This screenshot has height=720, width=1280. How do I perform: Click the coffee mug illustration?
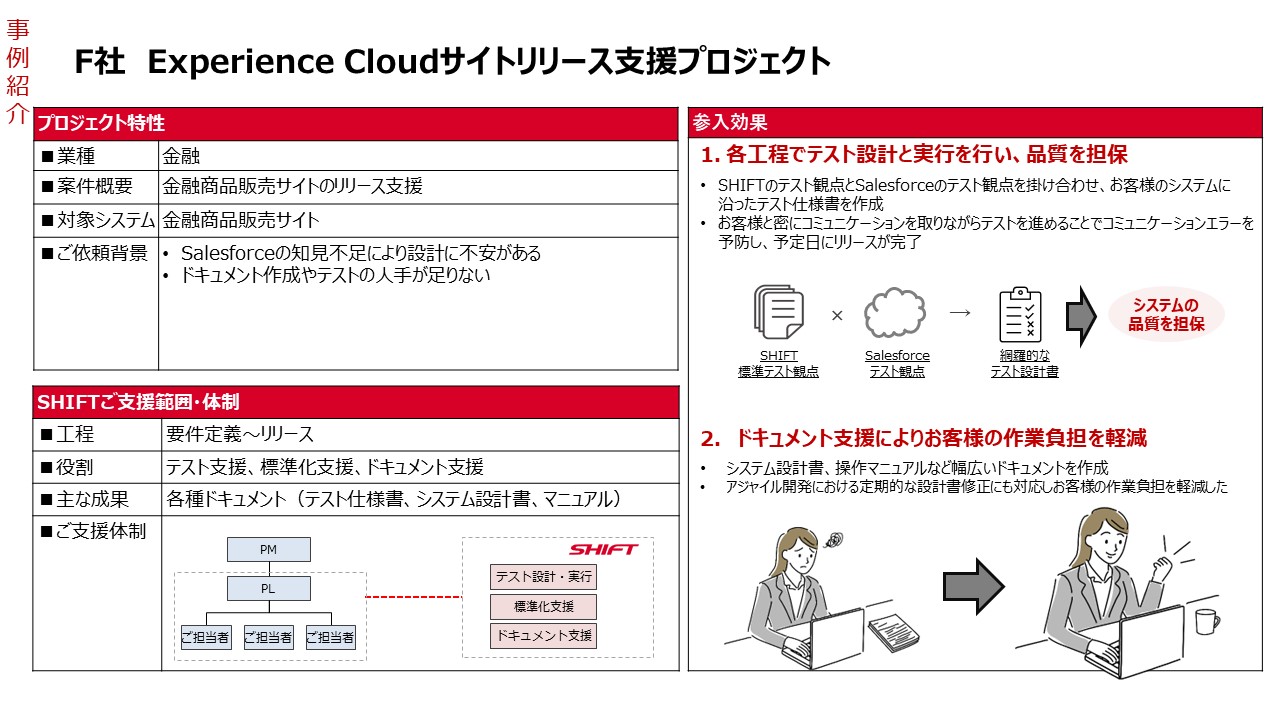click(1206, 621)
